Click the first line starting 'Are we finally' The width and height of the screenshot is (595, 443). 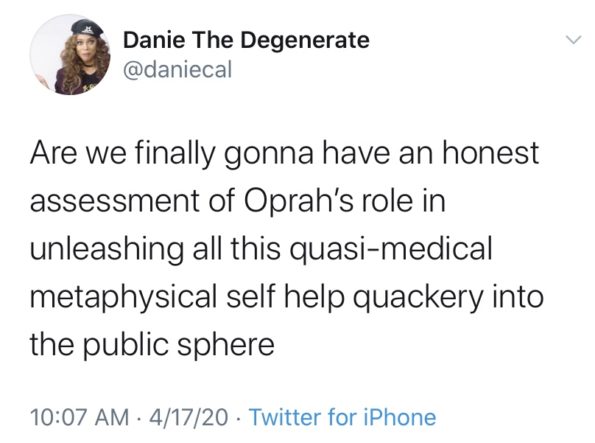point(284,154)
